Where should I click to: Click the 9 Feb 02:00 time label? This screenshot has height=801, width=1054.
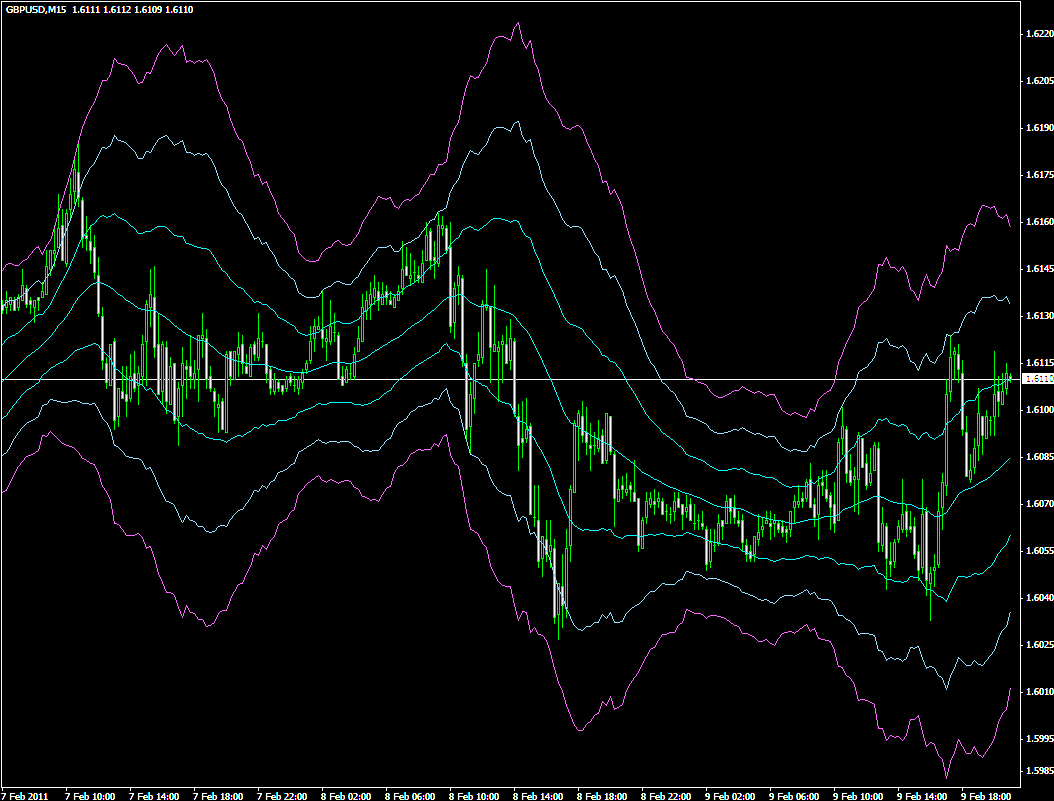click(731, 796)
